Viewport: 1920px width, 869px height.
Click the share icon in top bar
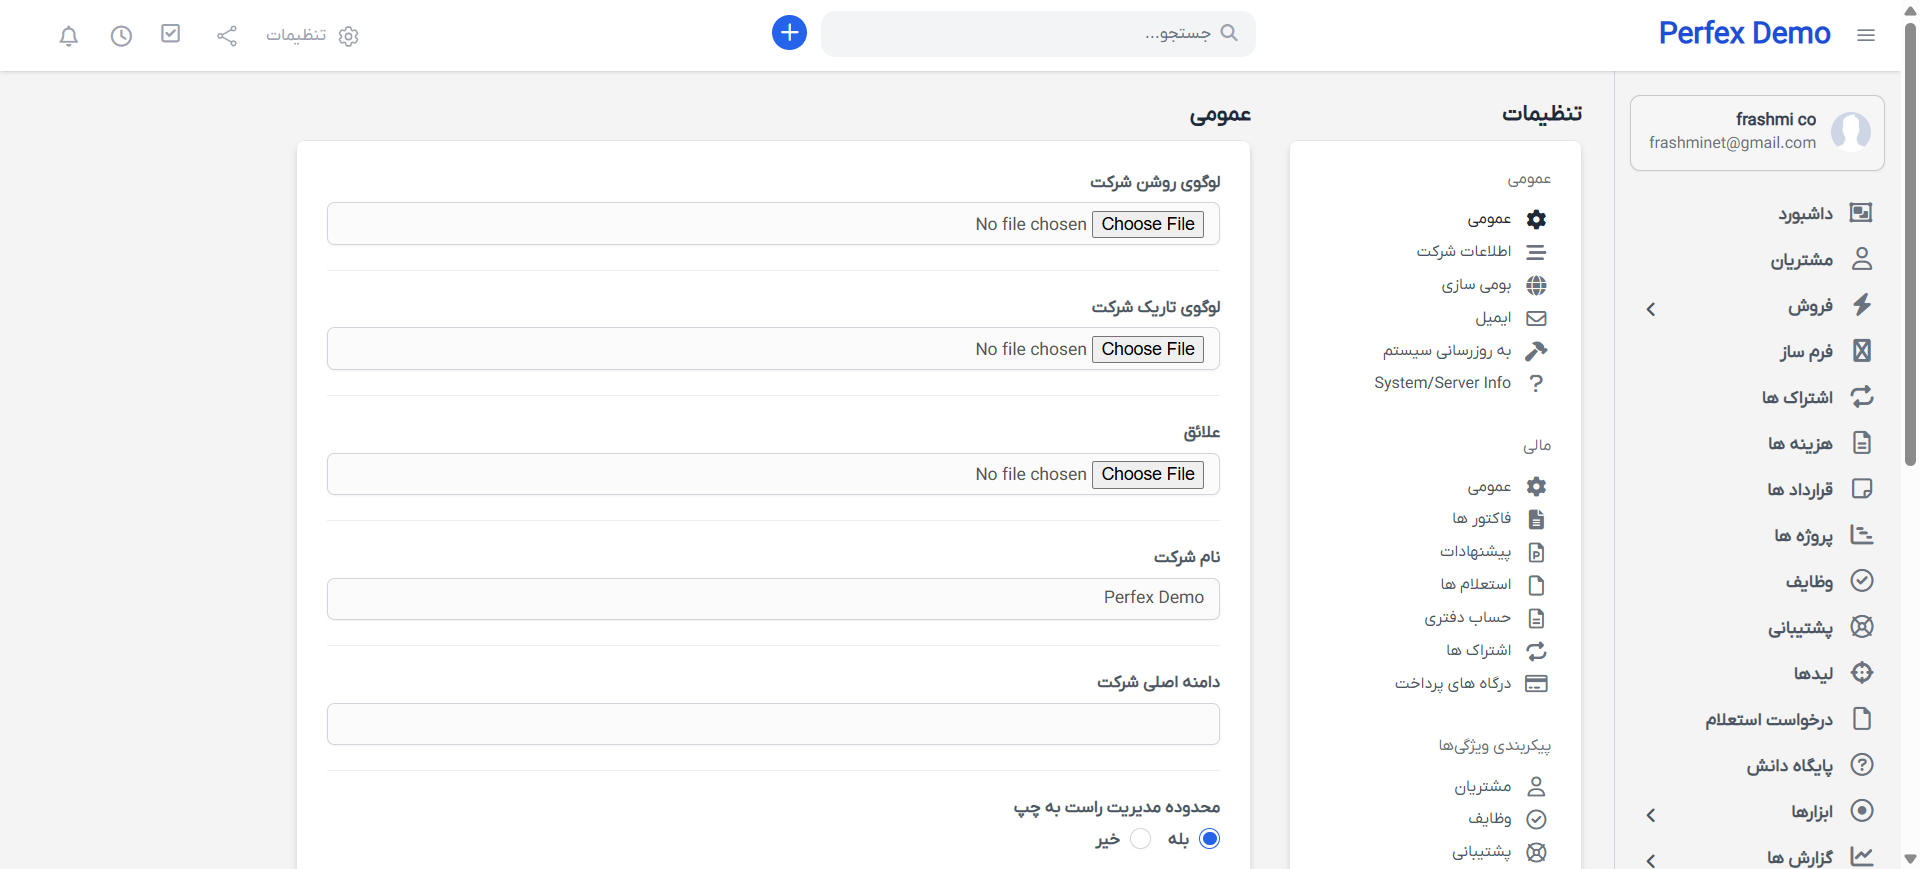[x=227, y=36]
